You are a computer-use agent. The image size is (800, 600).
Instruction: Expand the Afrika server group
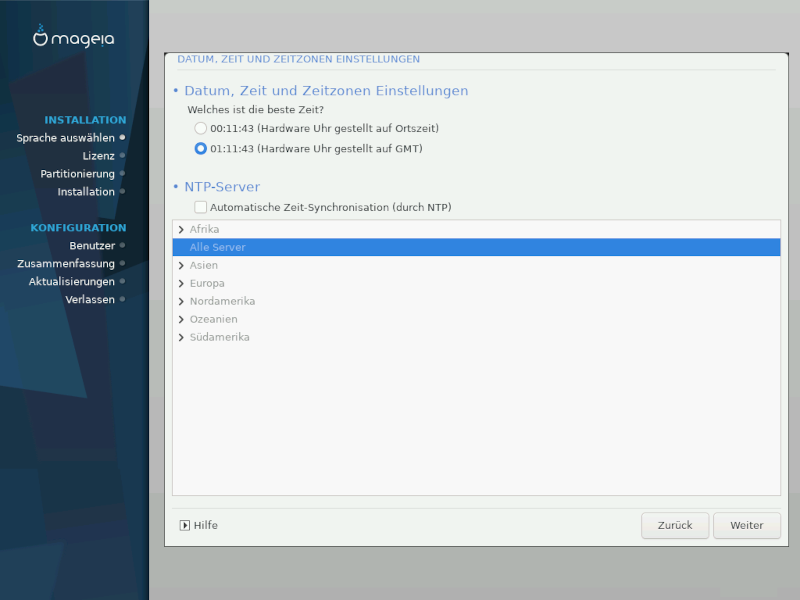pos(180,229)
